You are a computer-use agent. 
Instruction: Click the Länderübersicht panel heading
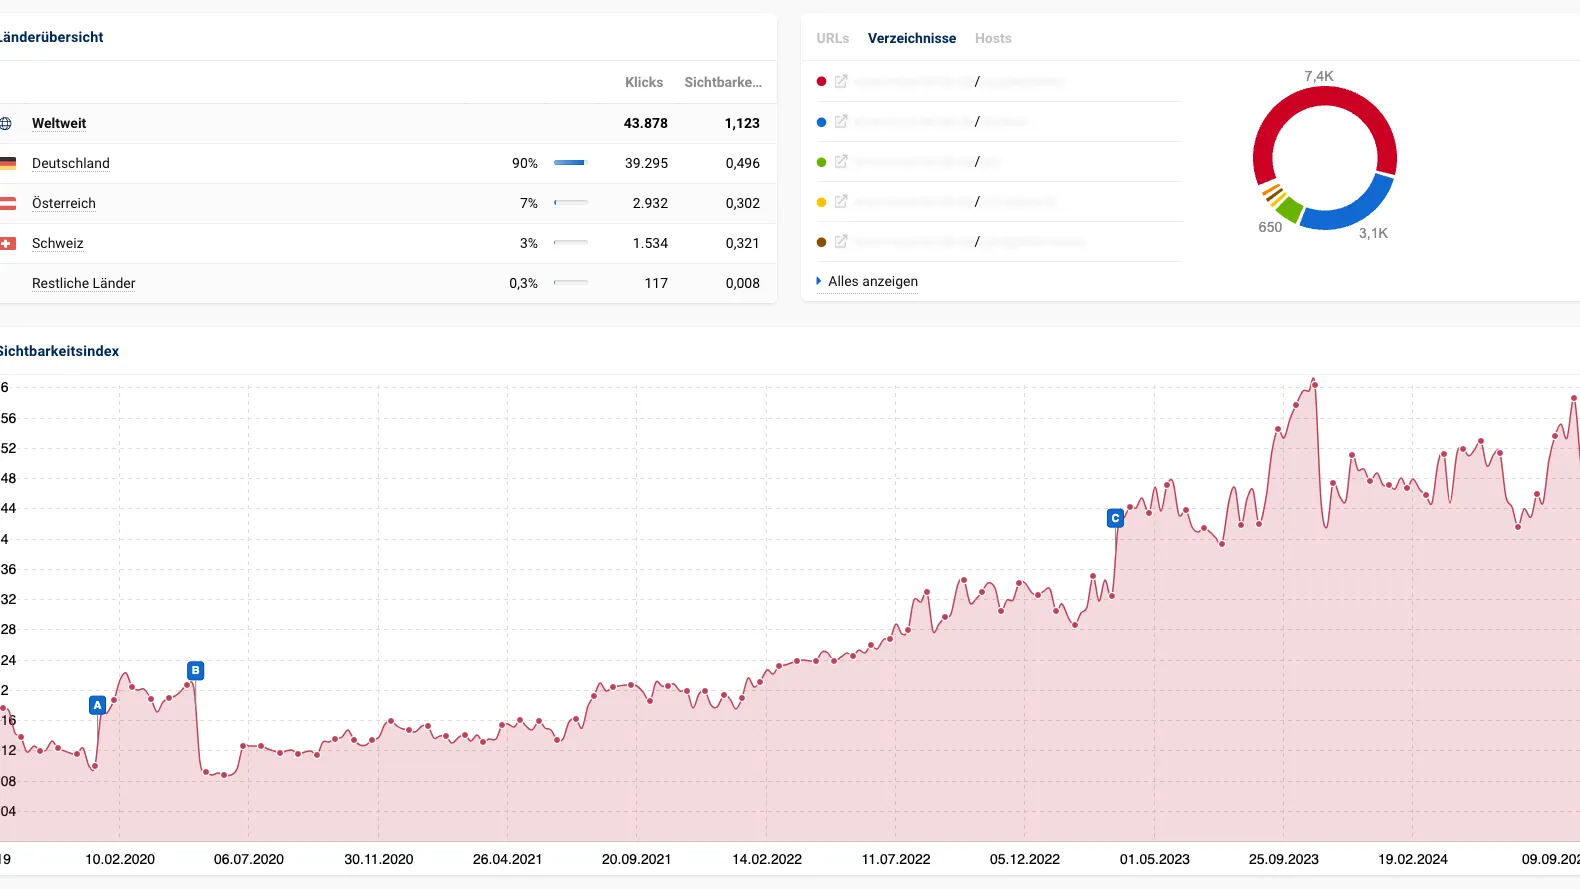pyautogui.click(x=51, y=37)
